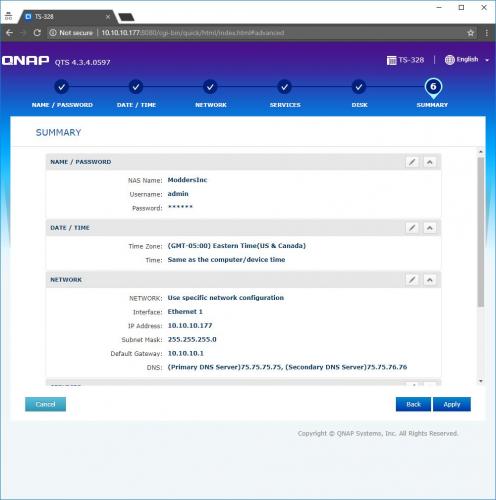This screenshot has height=500, width=496.
Task: Click the Apply button
Action: (452, 404)
